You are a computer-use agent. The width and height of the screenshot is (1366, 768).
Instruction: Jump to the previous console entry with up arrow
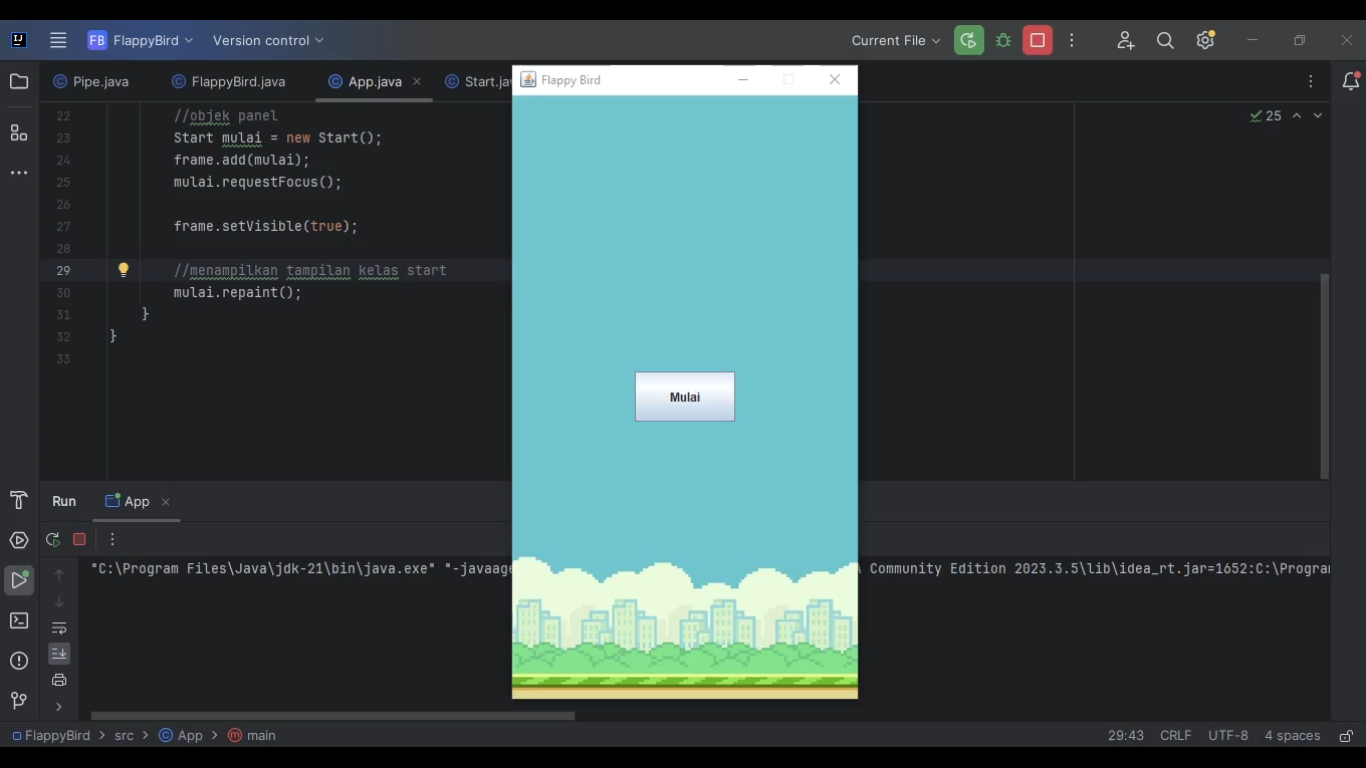(x=59, y=575)
